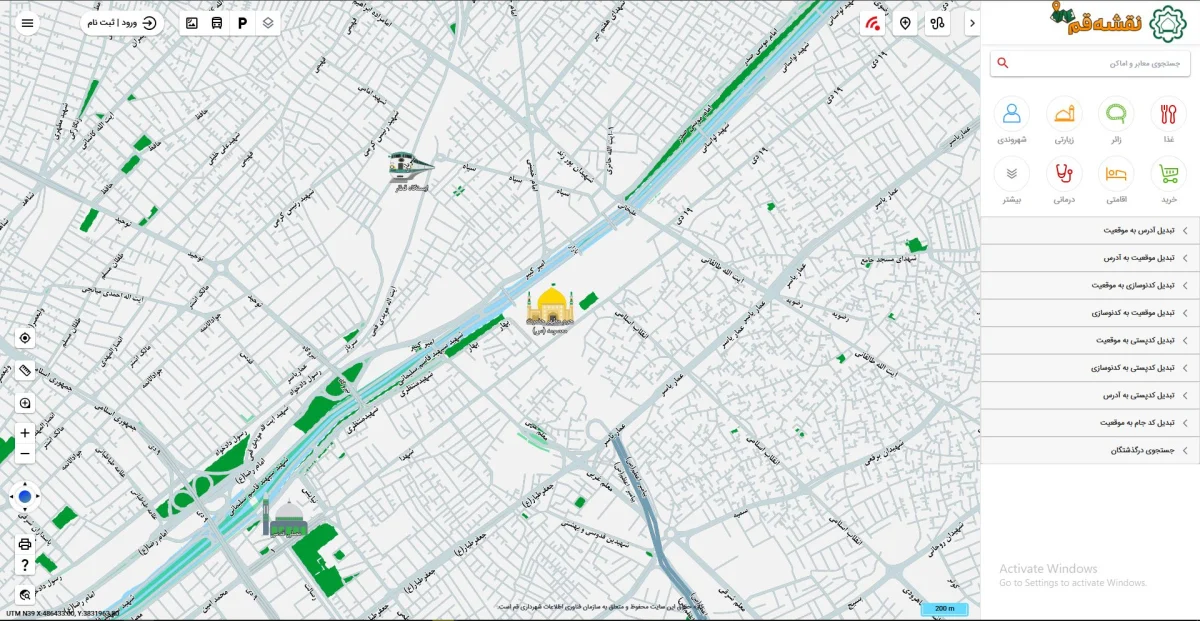1200x621 pixels.
Task: Toggle the base map imagery icon
Action: 192,22
